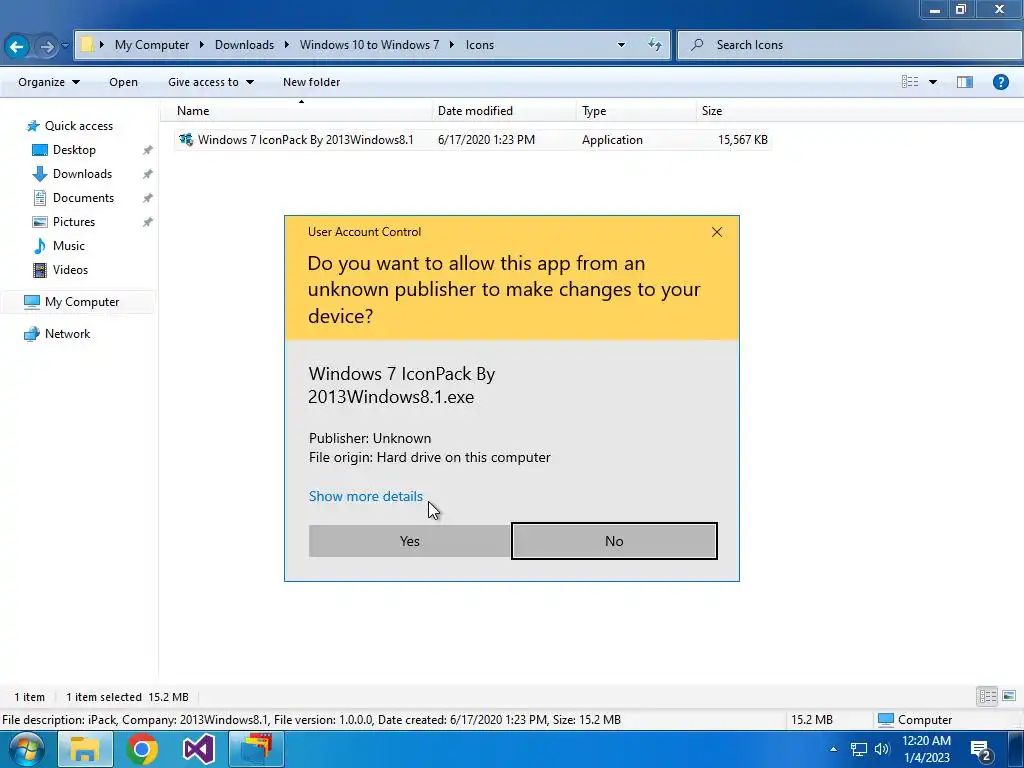Image resolution: width=1024 pixels, height=768 pixels.
Task: Expand the arrow after Downloads breadcrumb
Action: [x=286, y=44]
